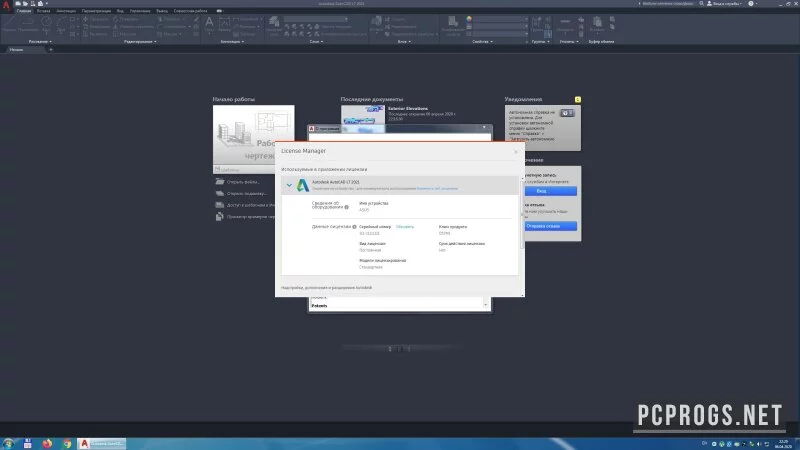Open the AutoCAD application menu button
The width and height of the screenshot is (800, 450).
click(x=6, y=5)
